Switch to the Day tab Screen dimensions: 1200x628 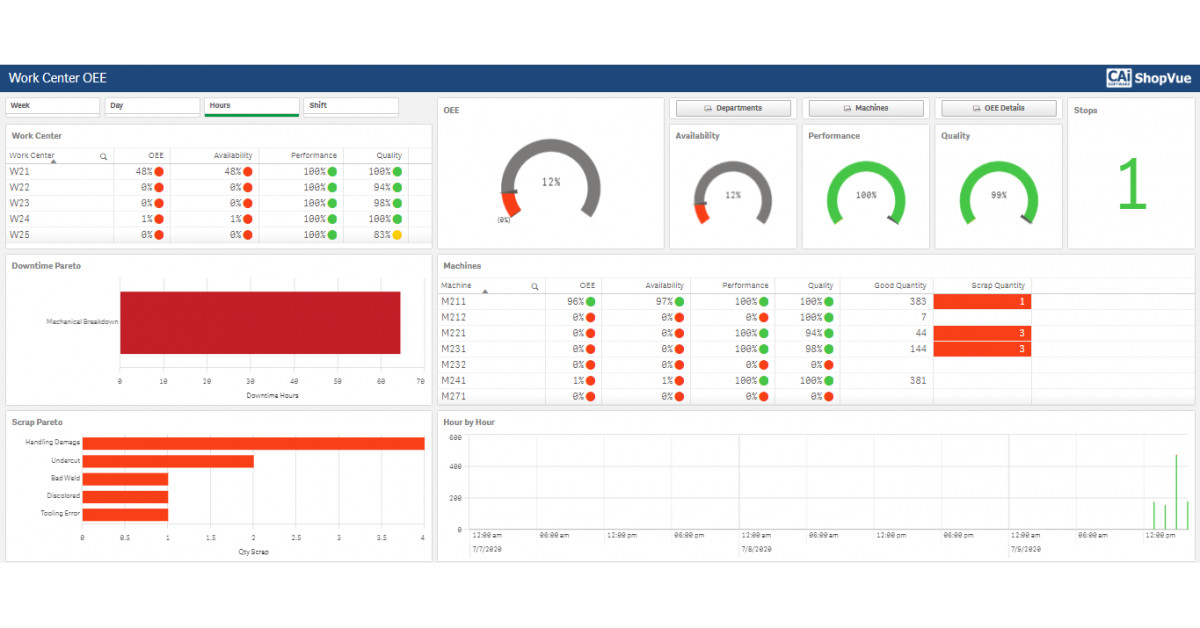tap(151, 105)
